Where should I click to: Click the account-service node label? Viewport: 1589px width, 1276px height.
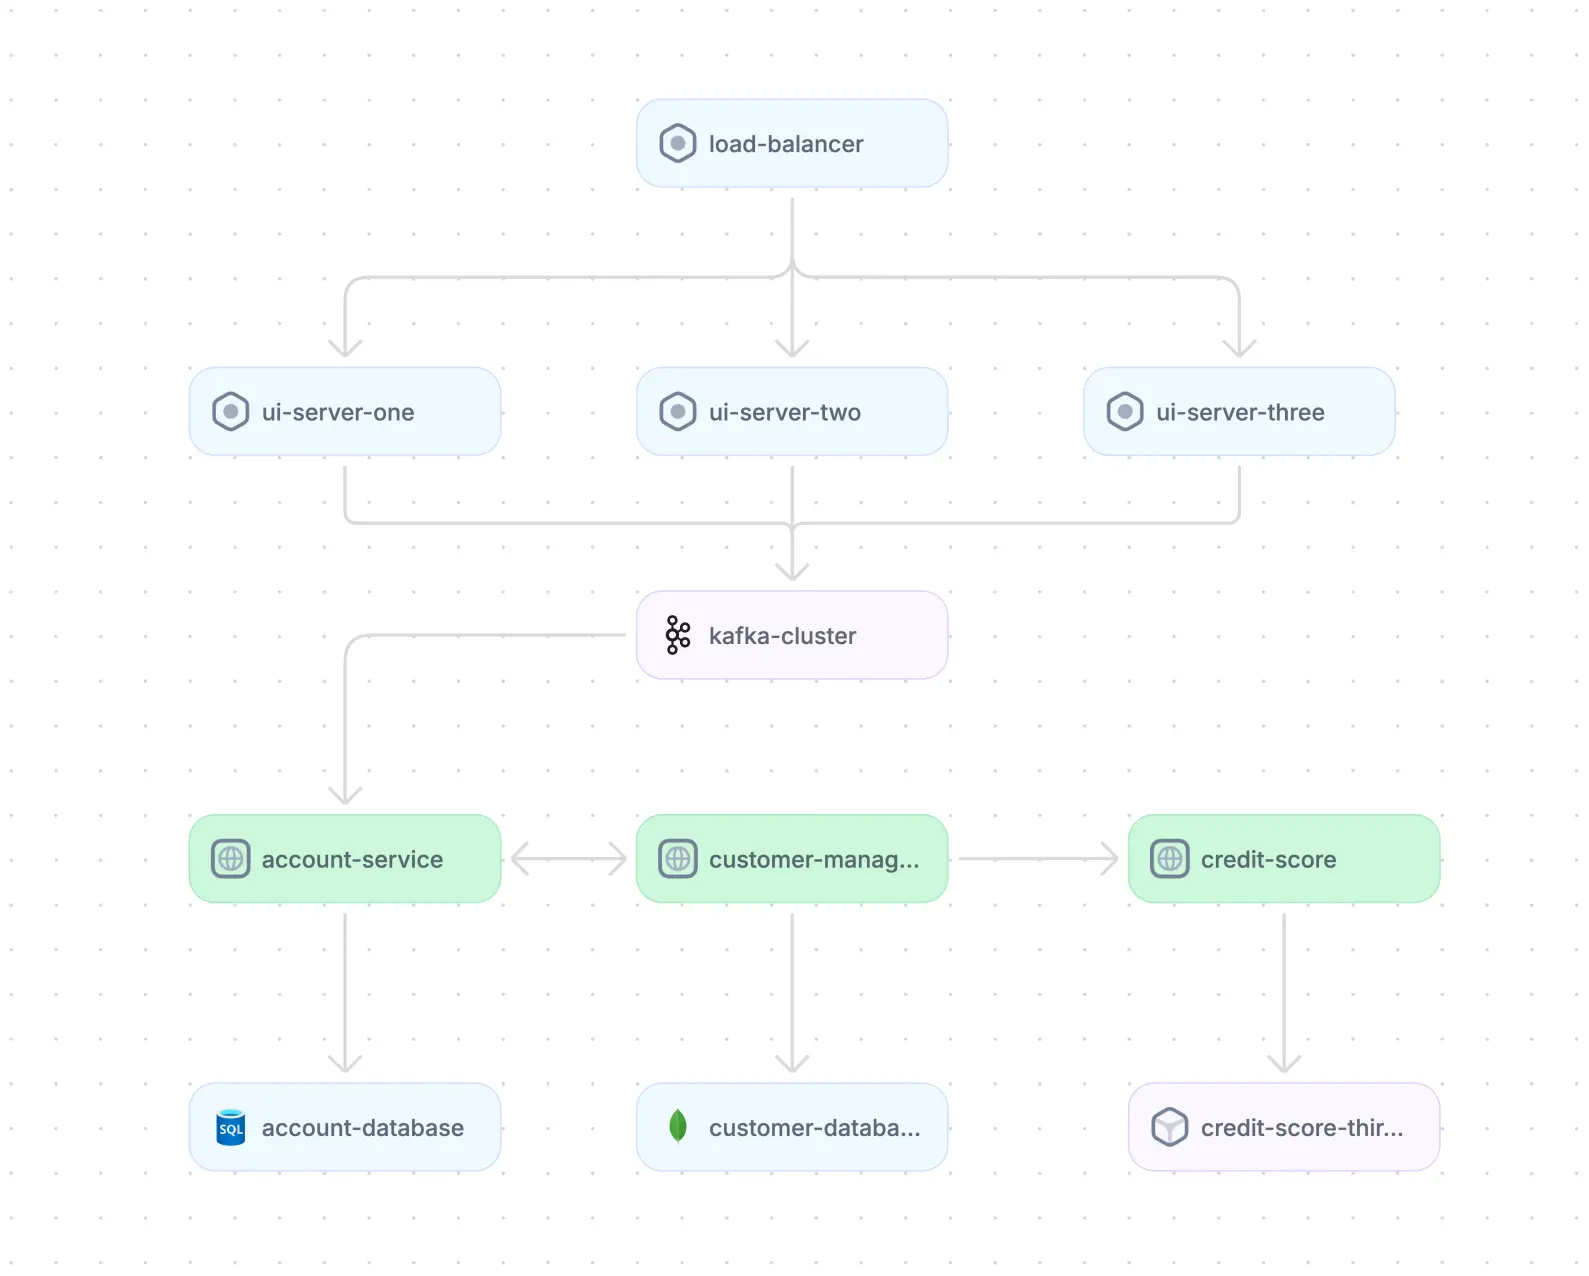point(352,860)
